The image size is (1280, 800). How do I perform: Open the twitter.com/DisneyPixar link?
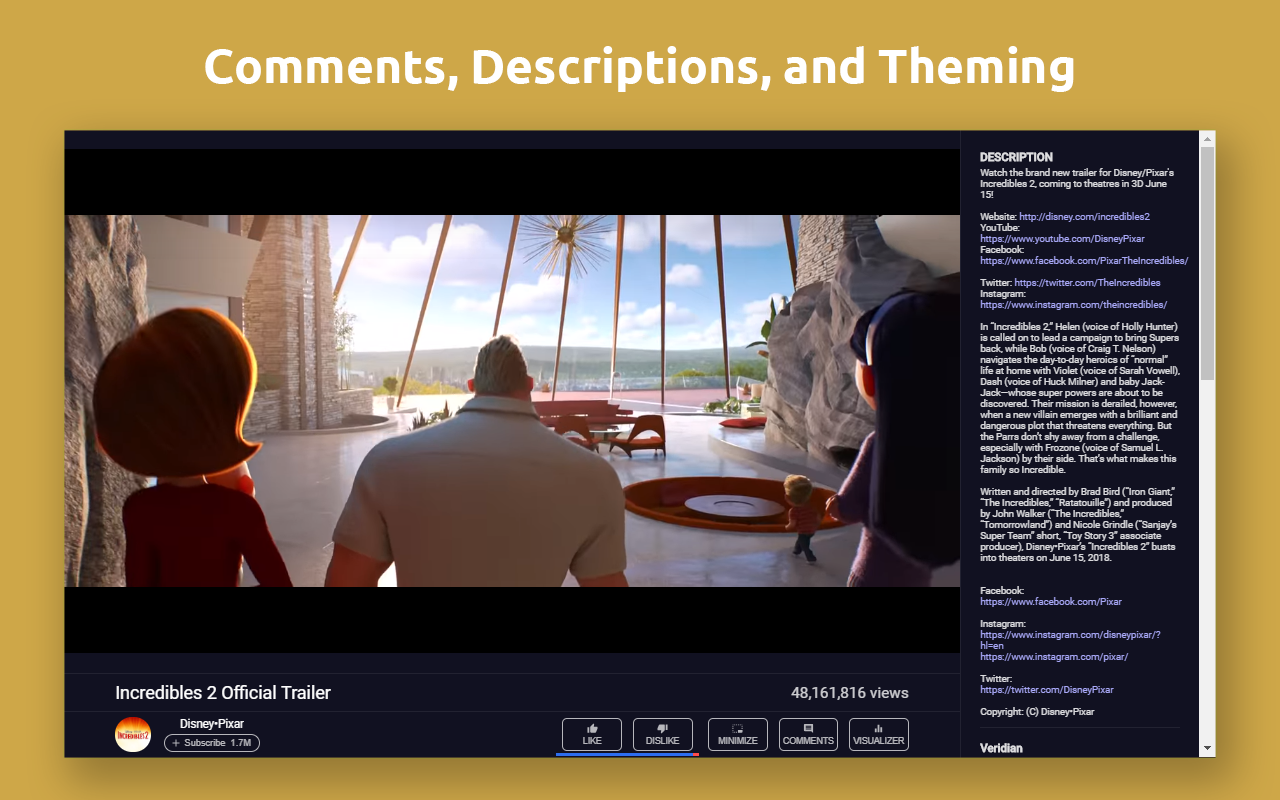coord(1046,690)
